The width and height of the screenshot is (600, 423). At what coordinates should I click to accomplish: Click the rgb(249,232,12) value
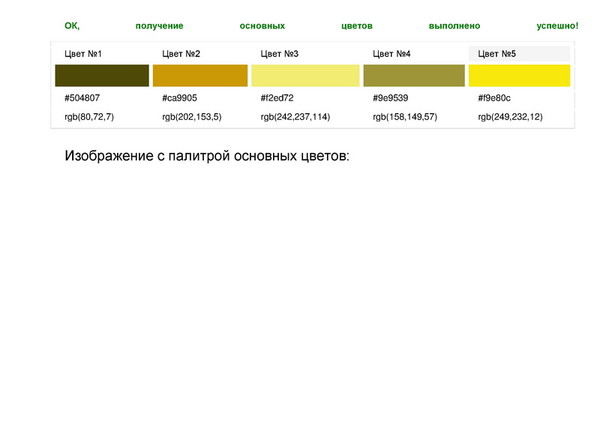tap(510, 117)
